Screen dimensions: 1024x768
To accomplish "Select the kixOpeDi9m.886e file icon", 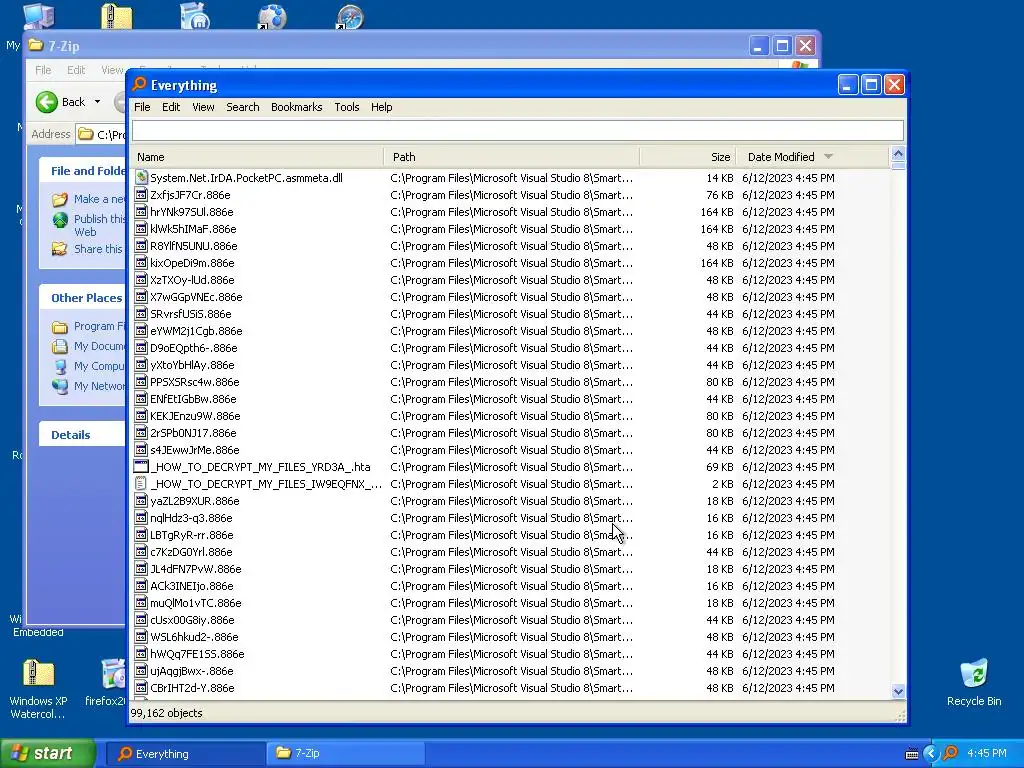I will [141, 263].
